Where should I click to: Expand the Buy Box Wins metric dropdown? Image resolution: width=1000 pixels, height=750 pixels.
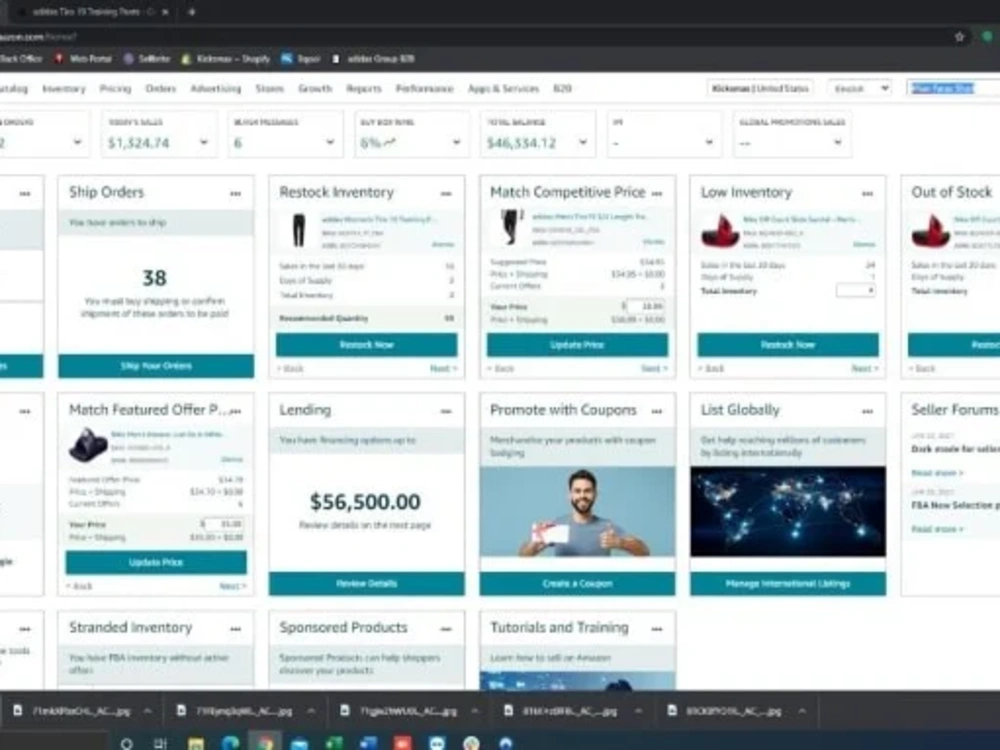pos(456,142)
